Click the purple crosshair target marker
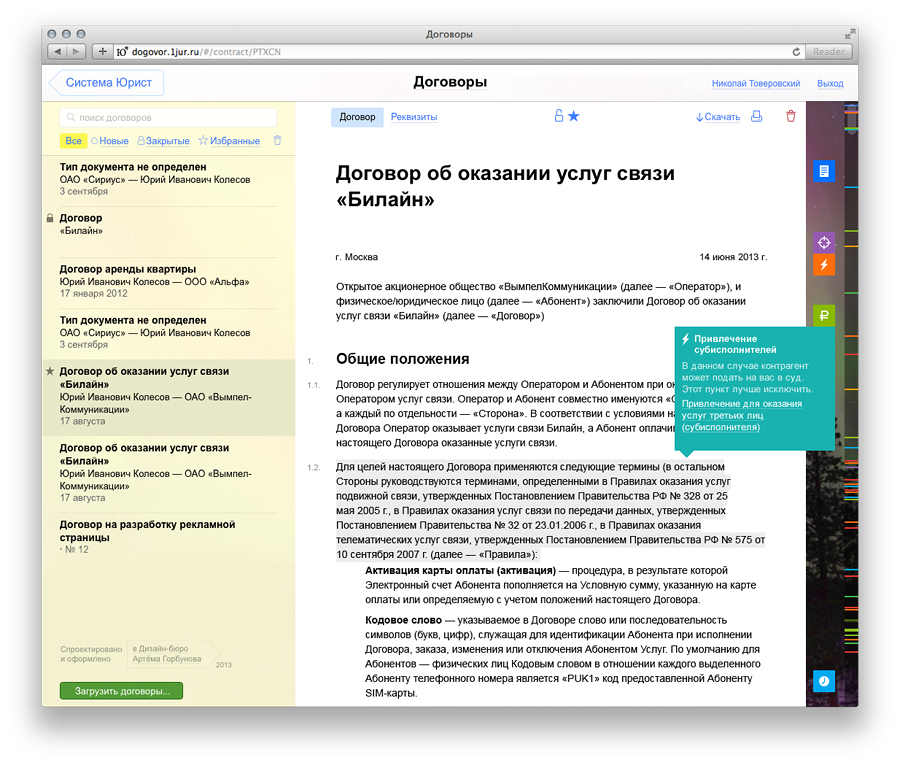Image resolution: width=900 pixels, height=764 pixels. [x=824, y=242]
